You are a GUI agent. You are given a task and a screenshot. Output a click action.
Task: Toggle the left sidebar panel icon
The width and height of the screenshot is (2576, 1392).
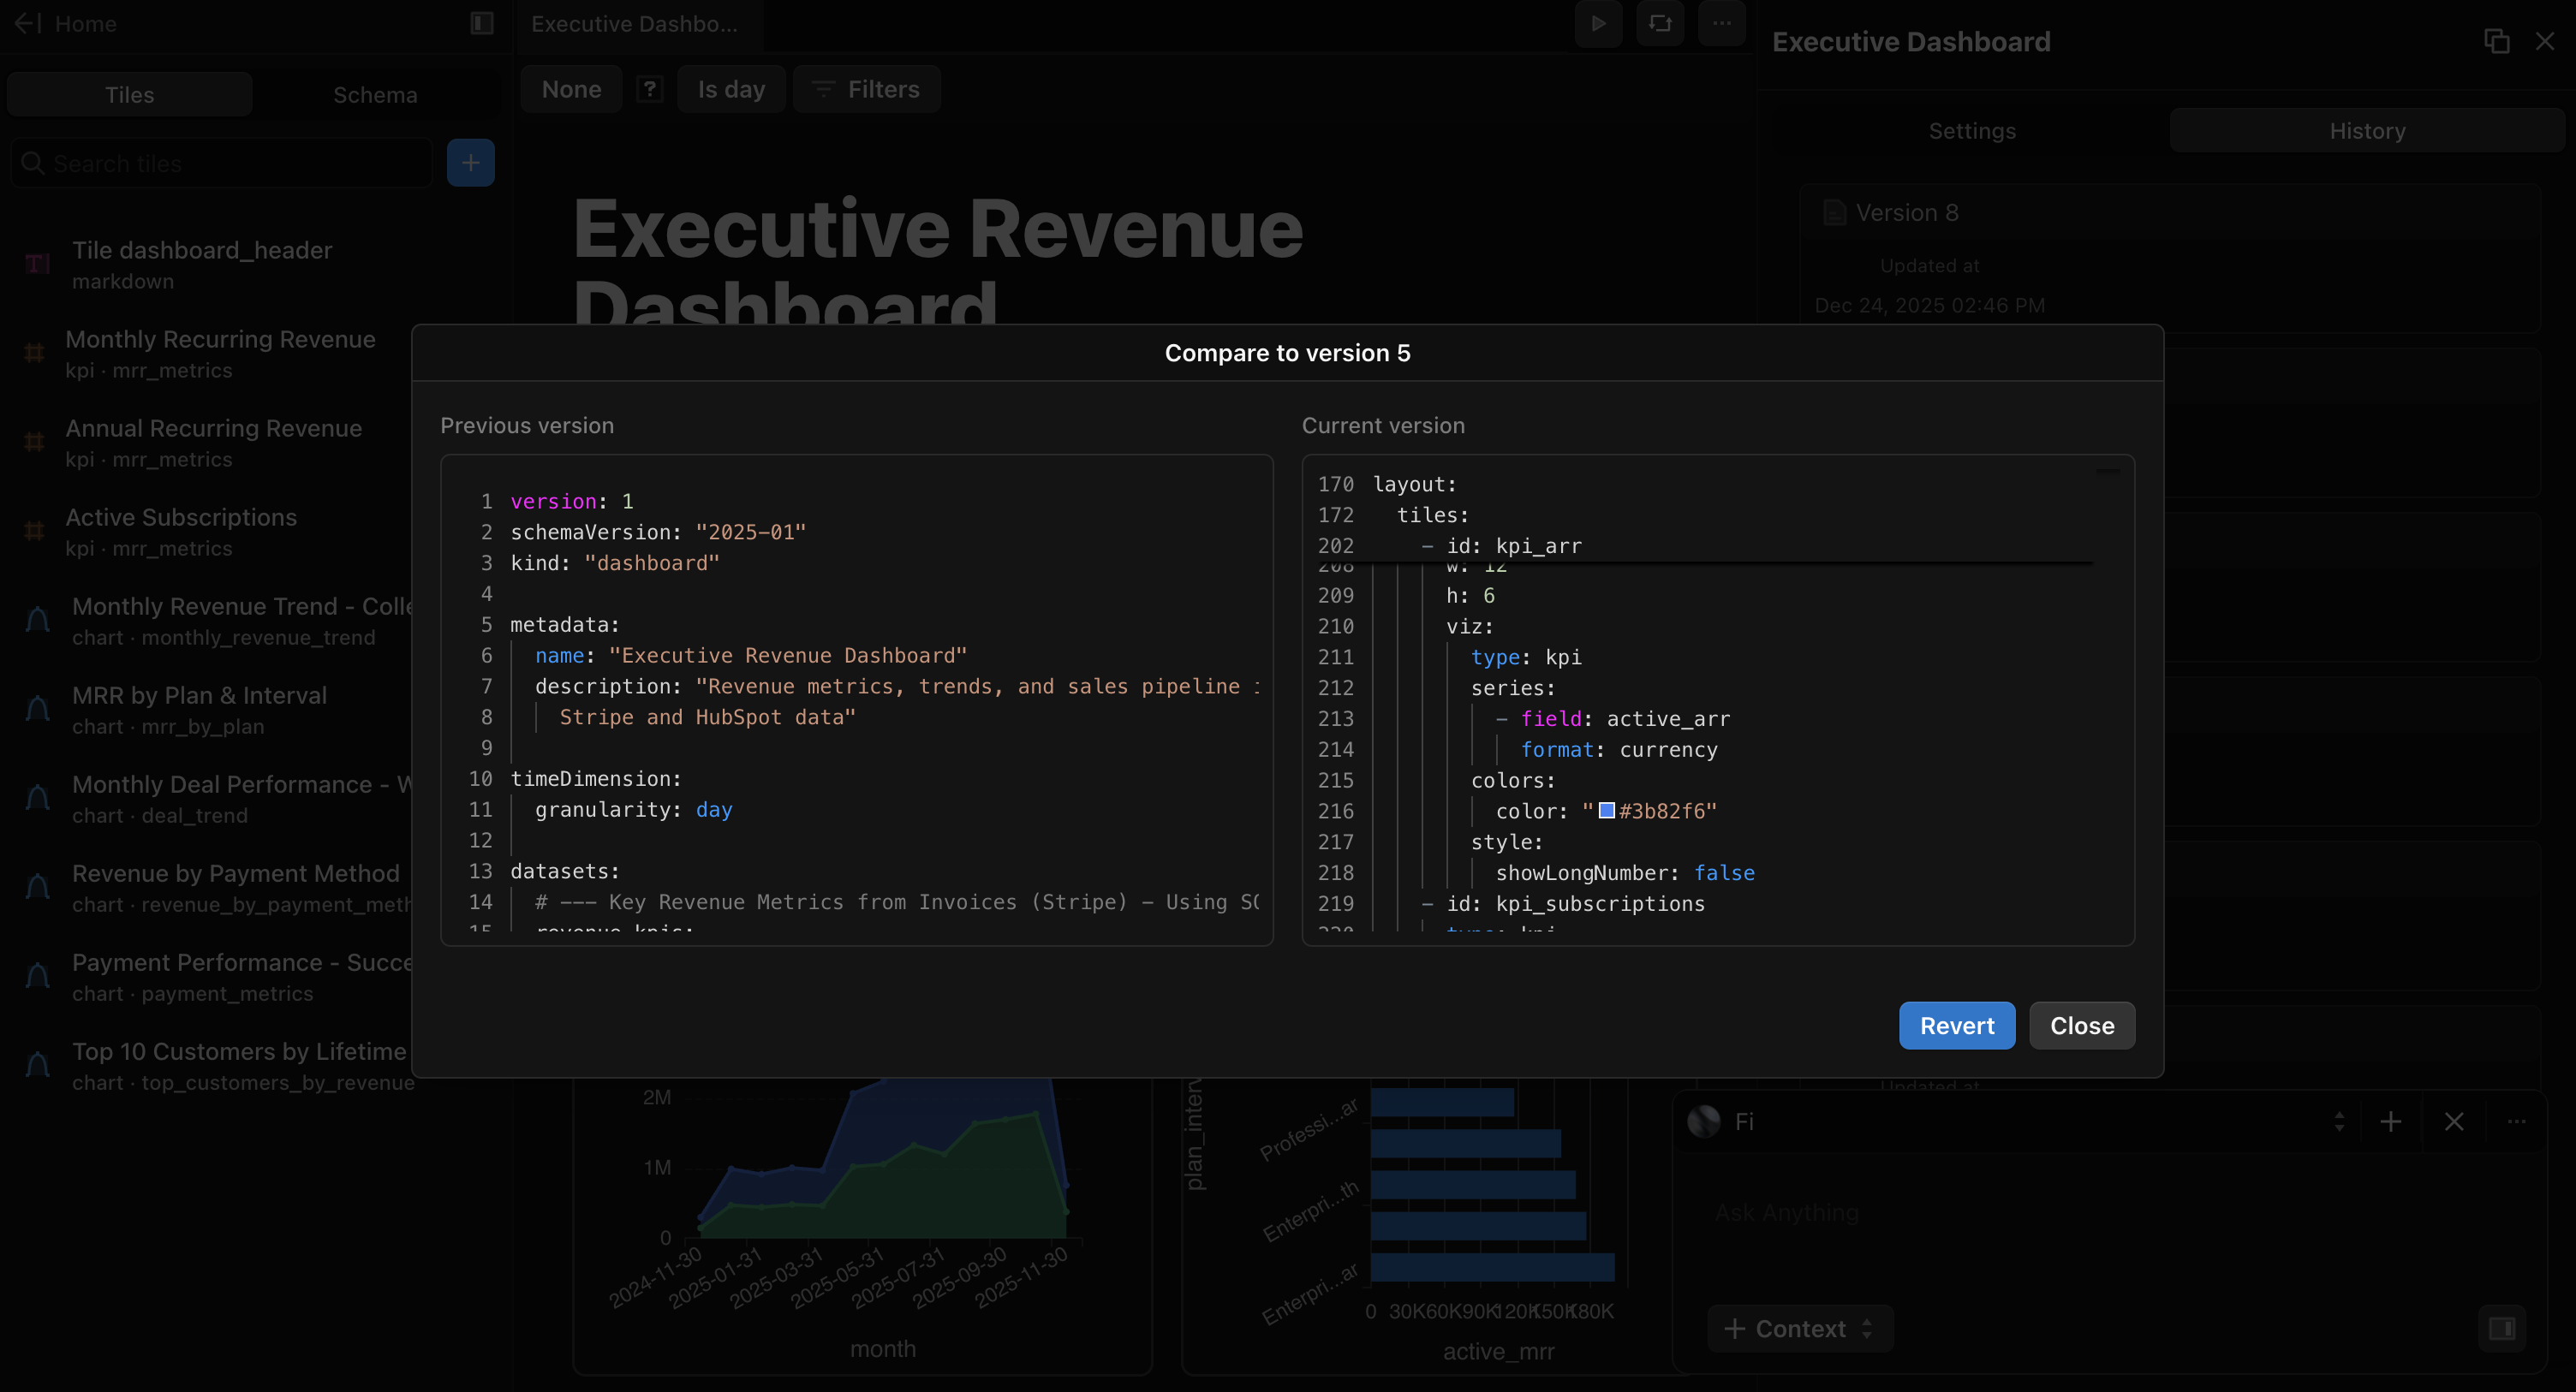pyautogui.click(x=482, y=23)
